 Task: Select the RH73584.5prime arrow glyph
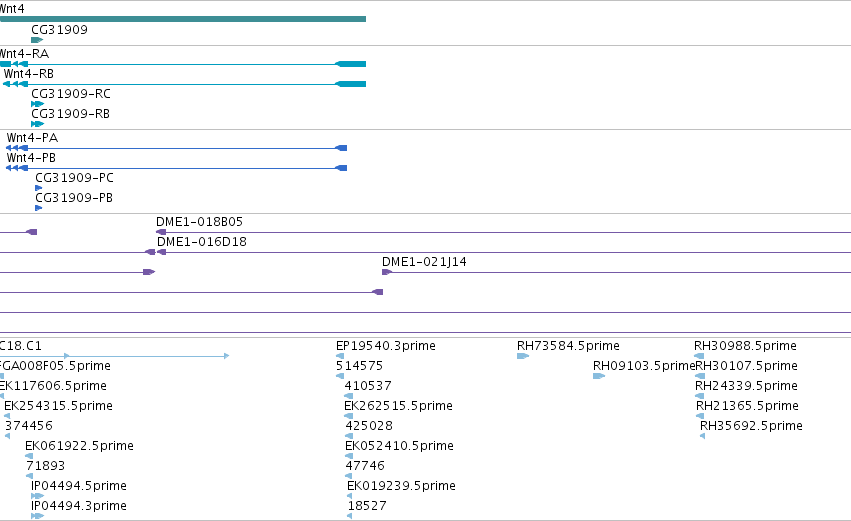(523, 356)
